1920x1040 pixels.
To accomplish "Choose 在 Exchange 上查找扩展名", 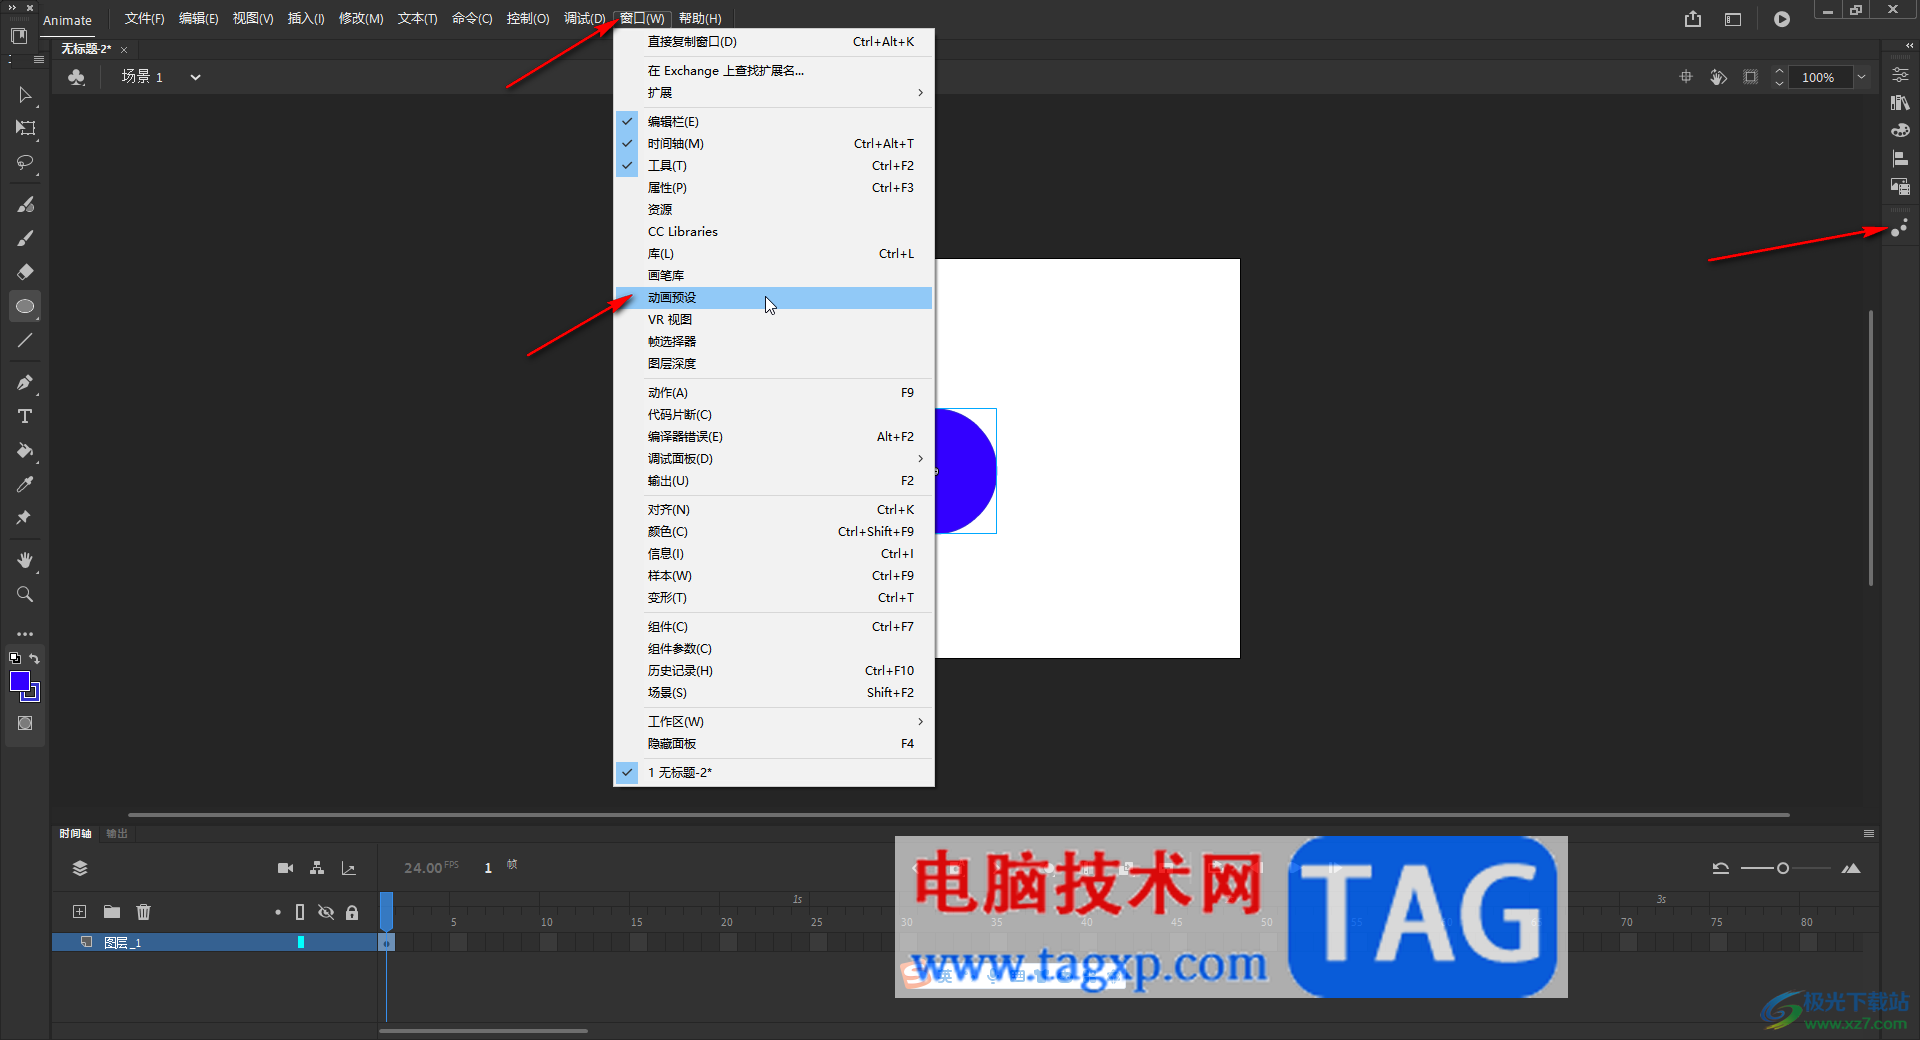I will (774, 71).
